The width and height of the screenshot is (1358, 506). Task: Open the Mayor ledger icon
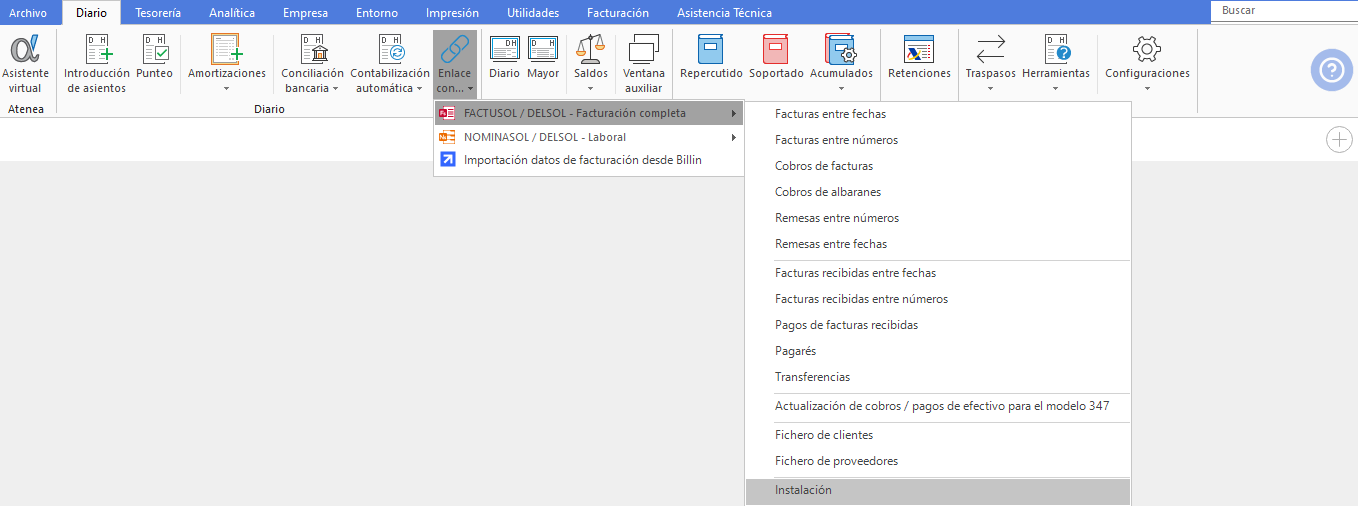[543, 48]
